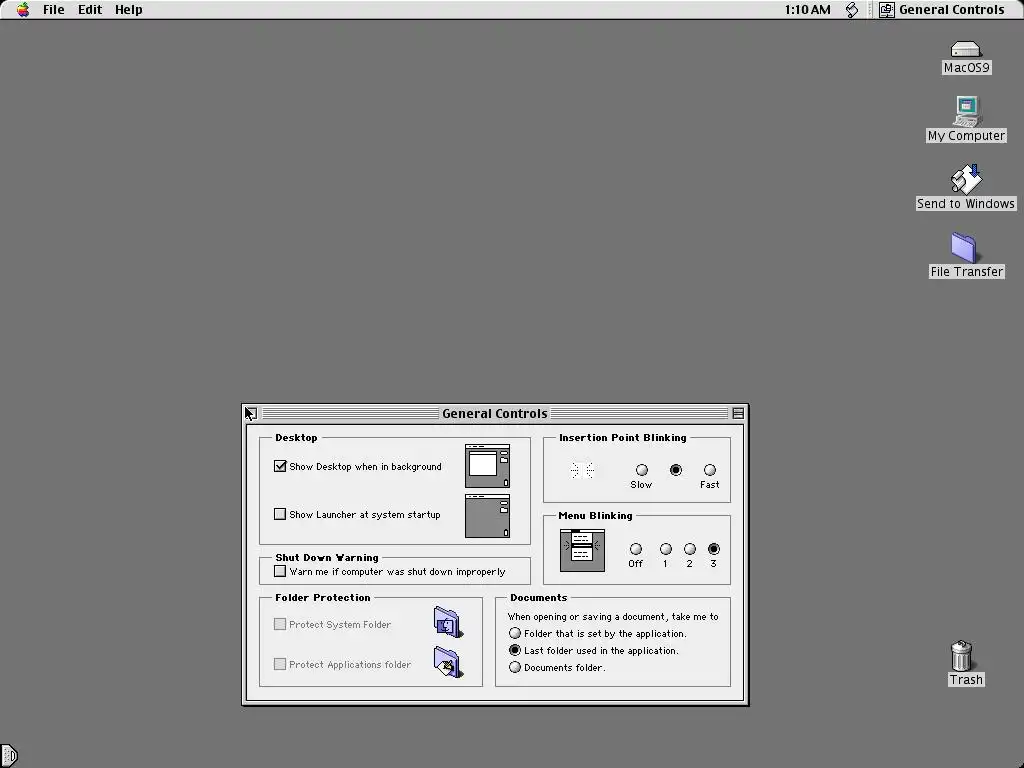The image size is (1024, 768).
Task: Open the Edit menu
Action: (89, 10)
